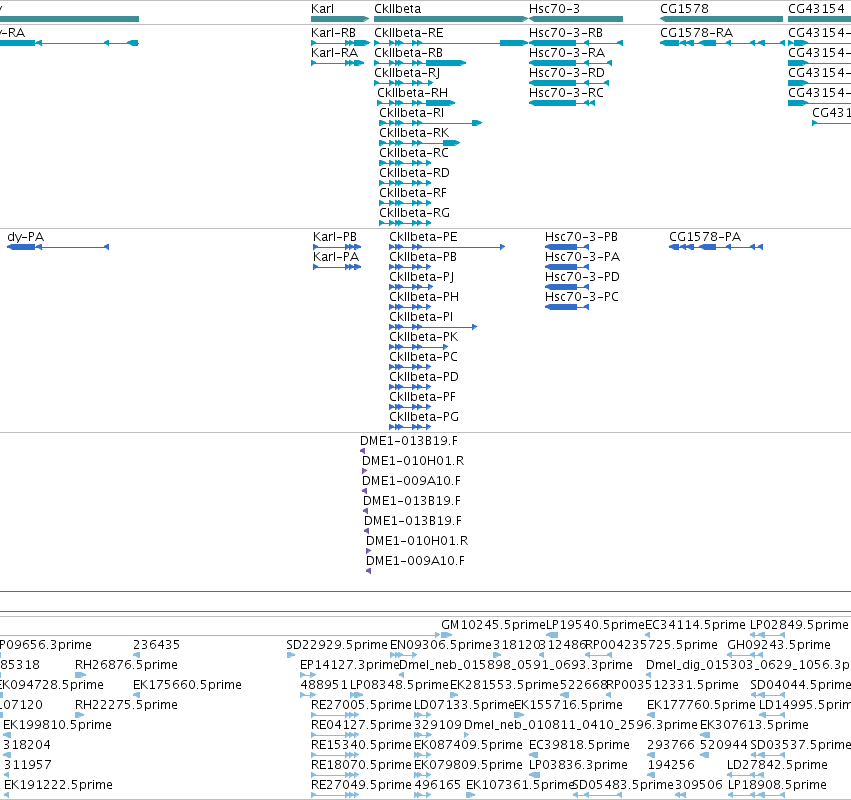Click EST RE27005.5prime
851x800 pixels.
point(361,706)
